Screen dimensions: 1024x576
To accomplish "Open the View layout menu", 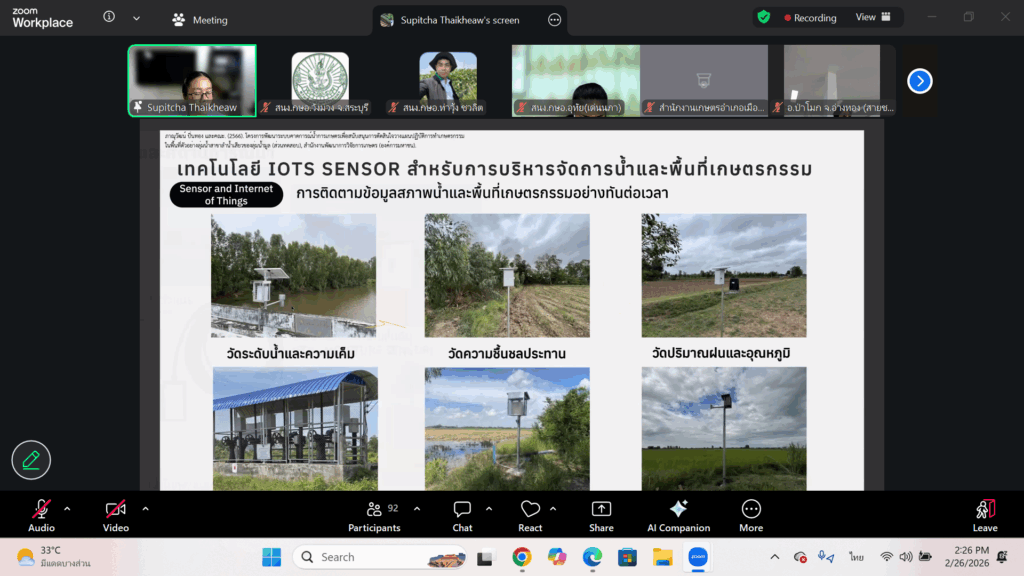I will click(x=872, y=17).
